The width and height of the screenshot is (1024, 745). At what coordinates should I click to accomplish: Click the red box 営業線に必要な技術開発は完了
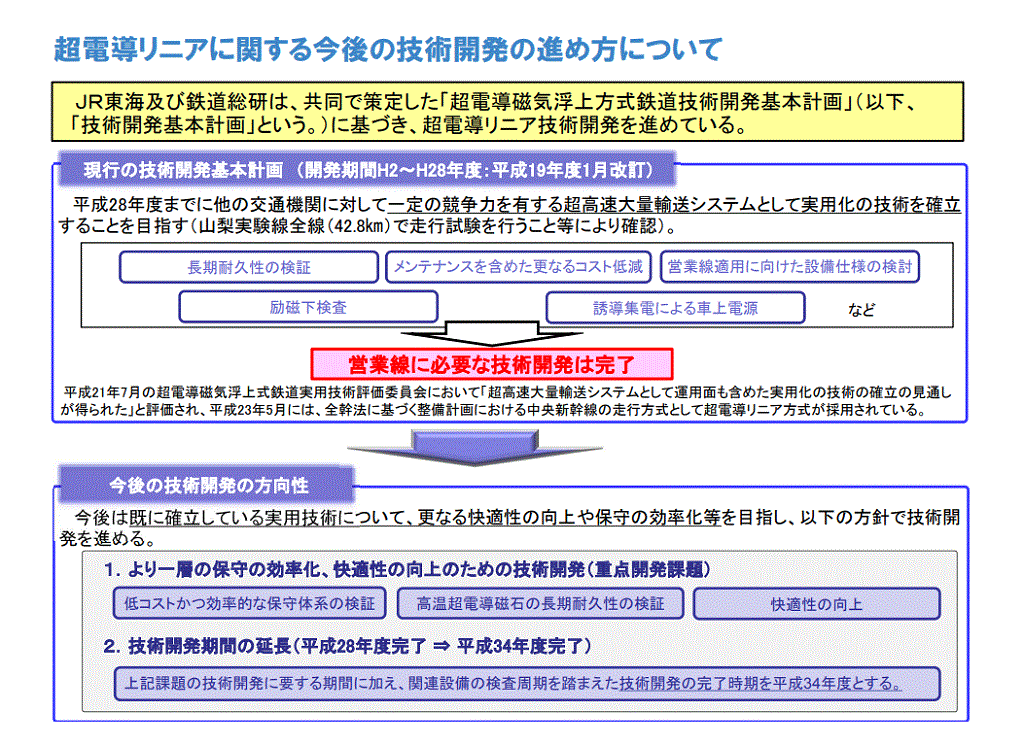[x=492, y=364]
